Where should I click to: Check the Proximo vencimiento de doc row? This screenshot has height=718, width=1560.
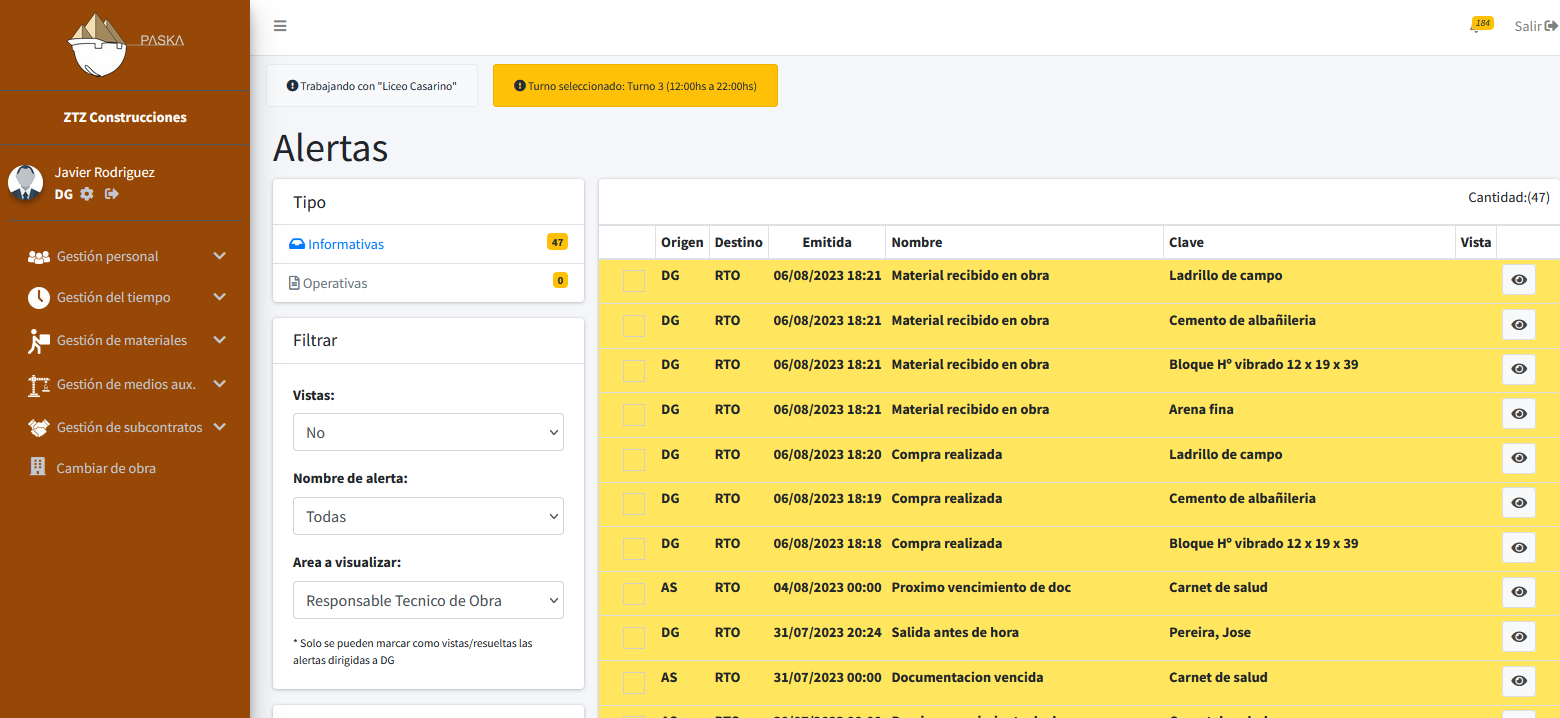634,593
